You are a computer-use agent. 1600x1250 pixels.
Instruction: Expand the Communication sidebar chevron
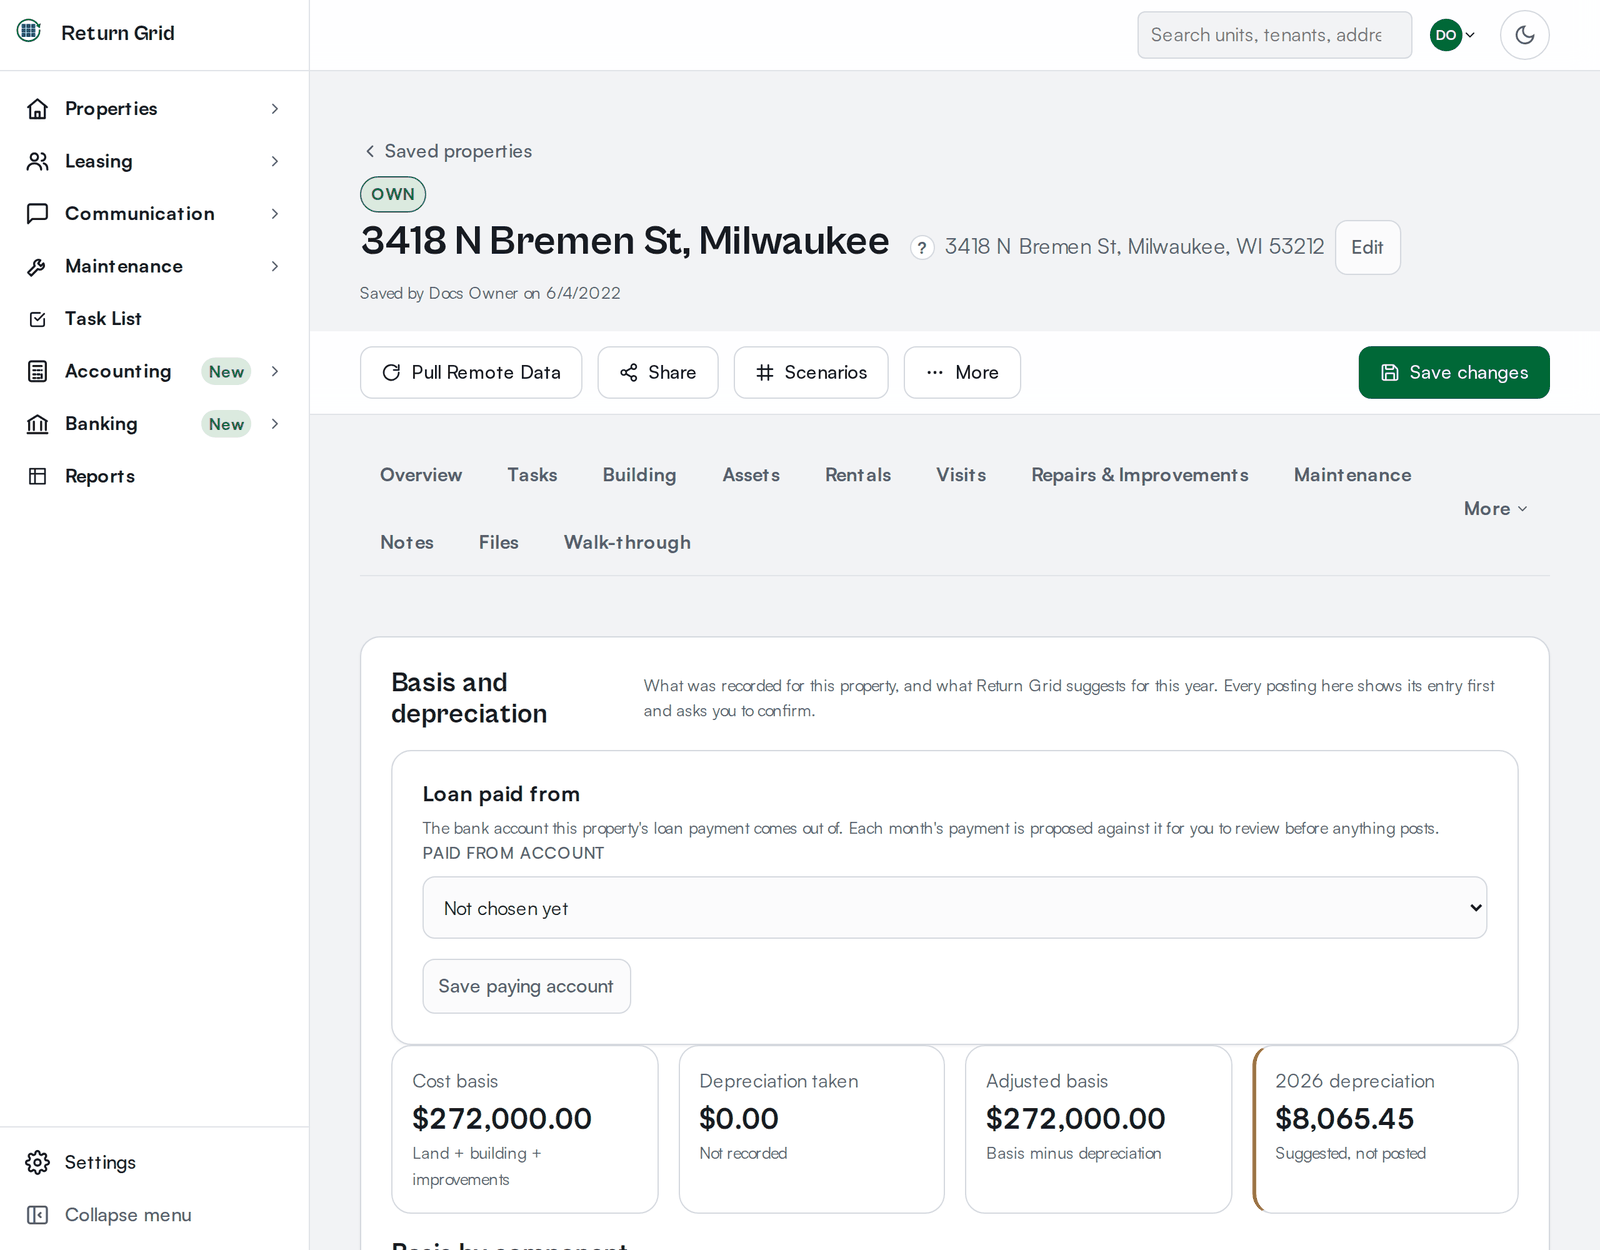[x=275, y=214]
